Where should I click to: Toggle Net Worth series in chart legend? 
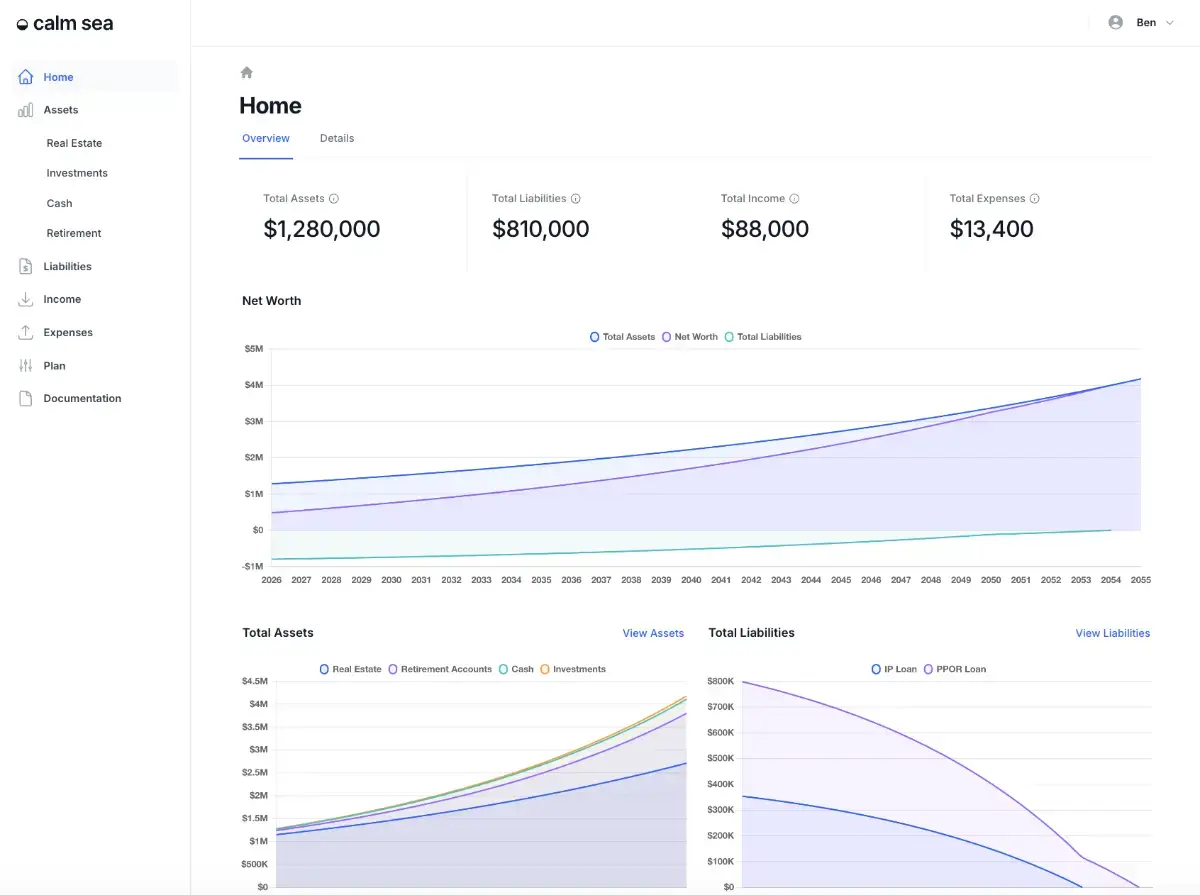click(689, 337)
